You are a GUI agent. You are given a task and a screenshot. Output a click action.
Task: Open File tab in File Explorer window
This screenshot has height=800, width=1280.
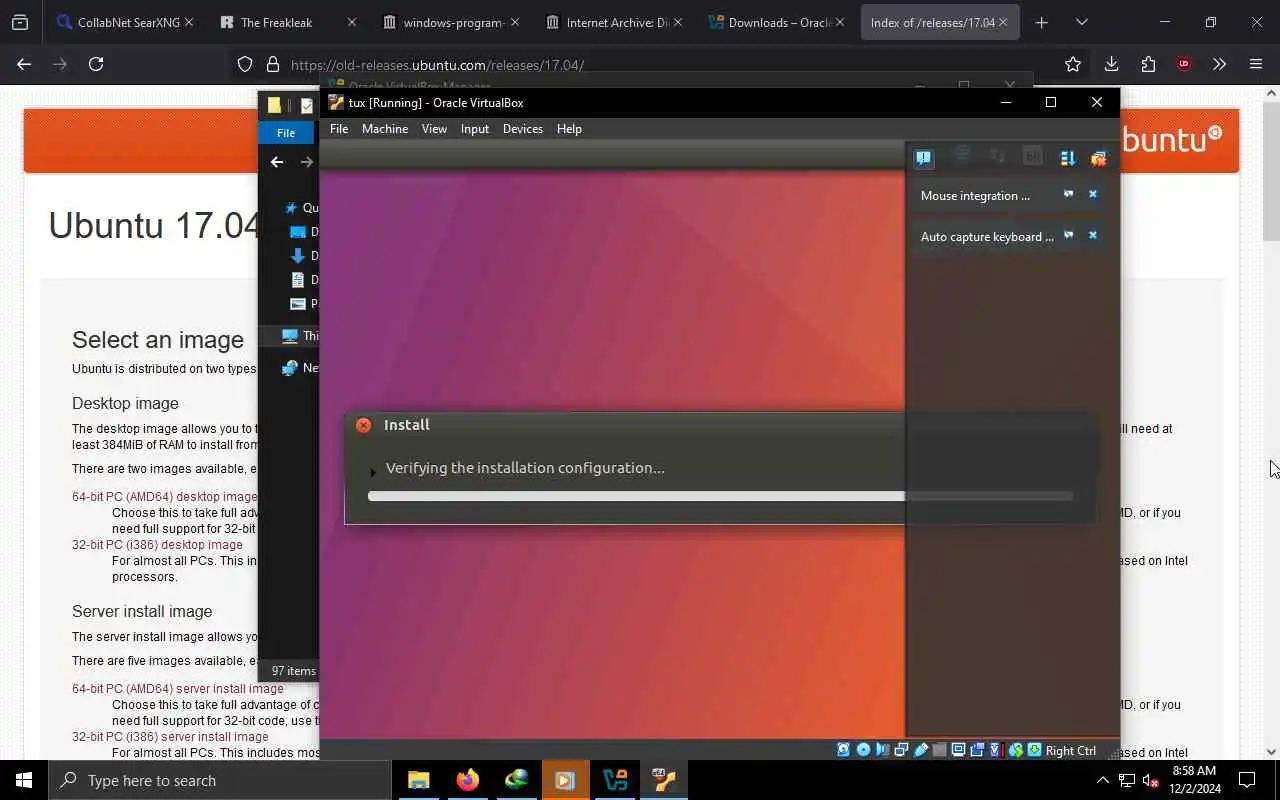point(286,133)
